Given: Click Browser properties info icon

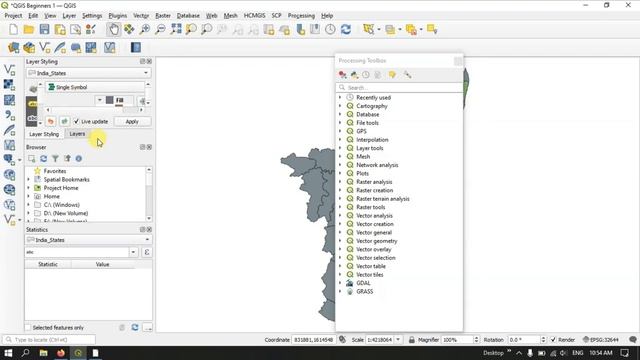Looking at the screenshot, I should coord(78,158).
